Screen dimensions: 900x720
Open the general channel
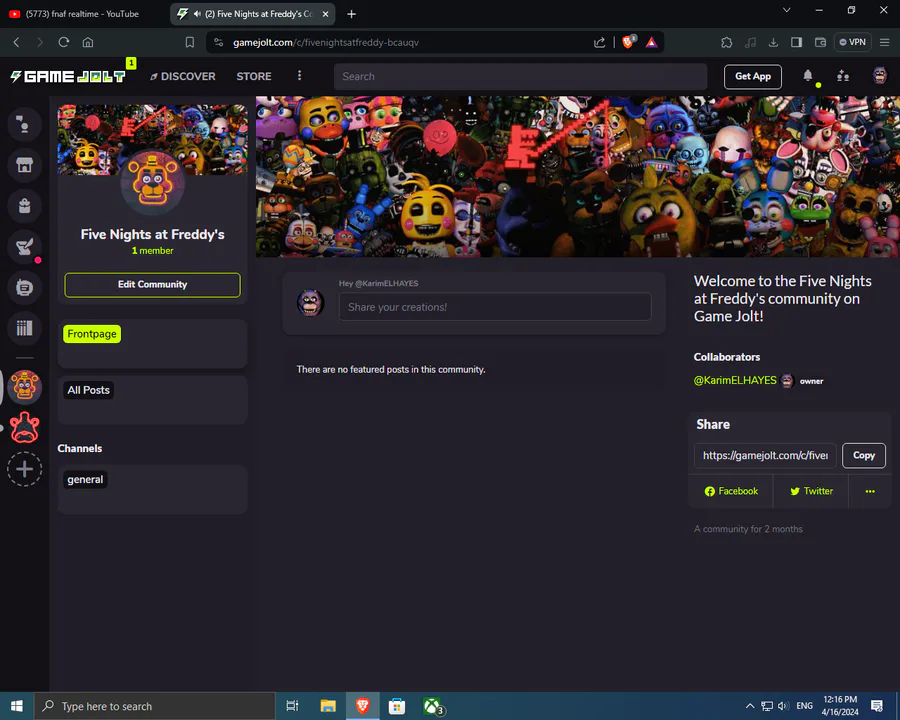(x=85, y=479)
